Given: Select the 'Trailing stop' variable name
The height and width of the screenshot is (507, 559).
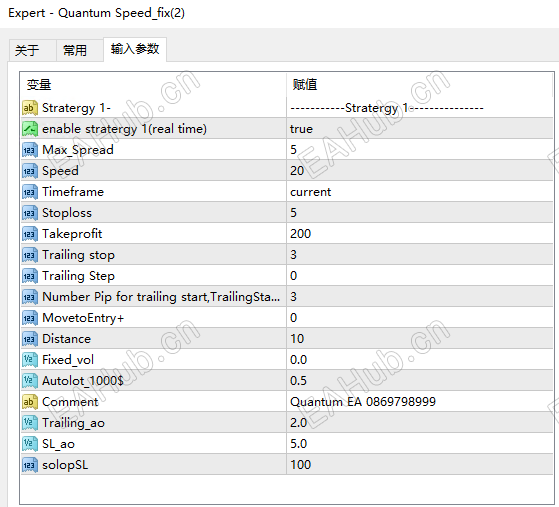Looking at the screenshot, I should tap(78, 255).
